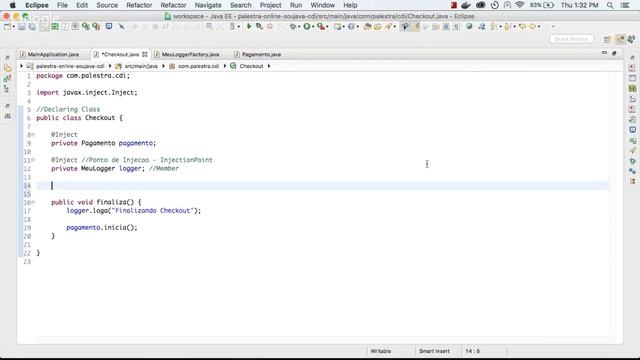Click the Open Type folder icon
Screen dimensions: 640x360
pyautogui.click(x=367, y=27)
